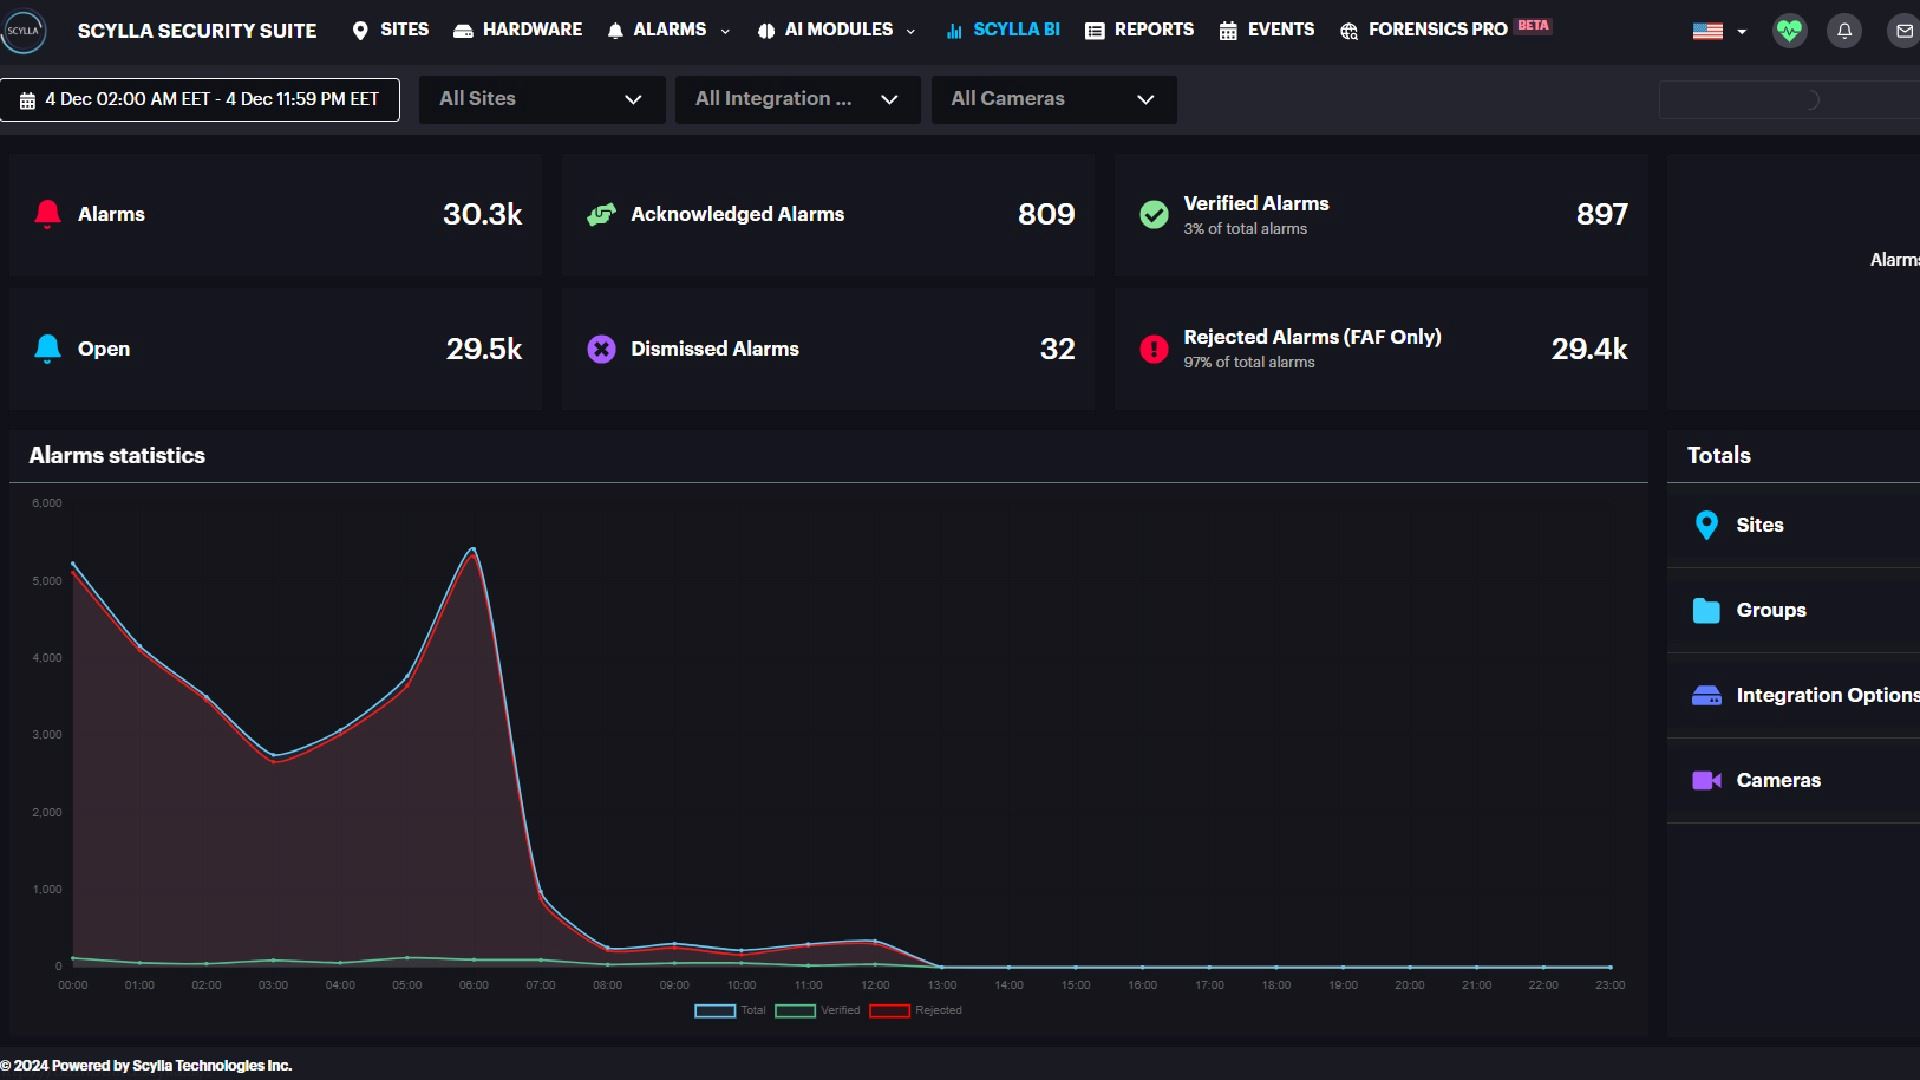This screenshot has height=1080, width=1920.
Task: Open the Sites menu item
Action: point(391,30)
